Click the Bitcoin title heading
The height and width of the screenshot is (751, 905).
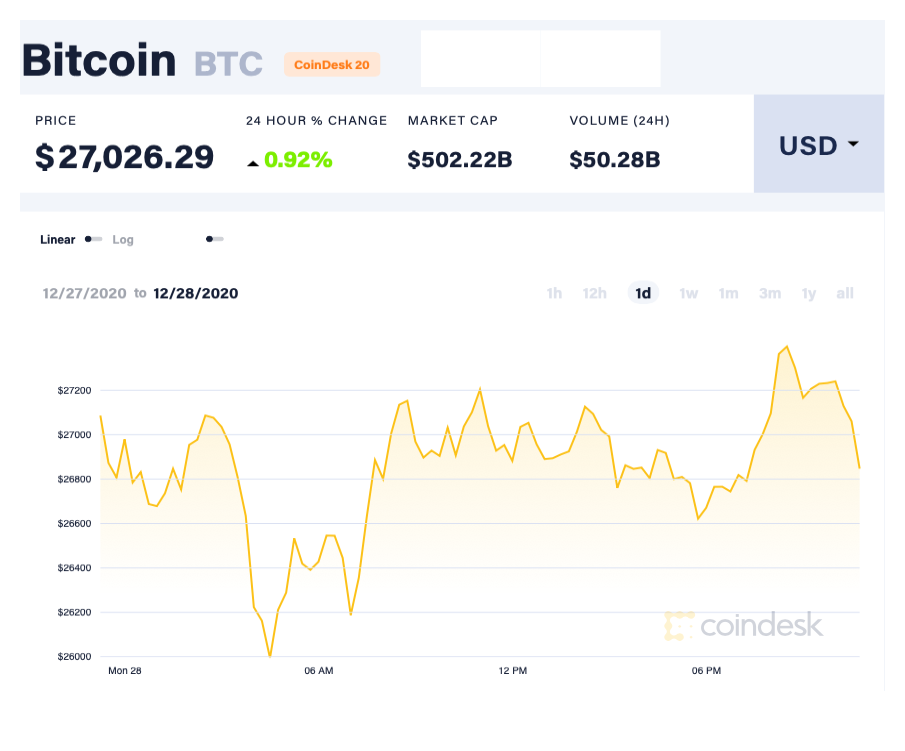99,61
